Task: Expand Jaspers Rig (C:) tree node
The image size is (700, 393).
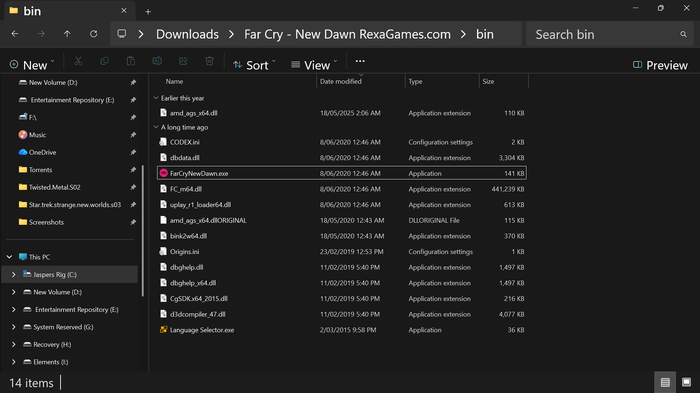Action: tap(13, 274)
